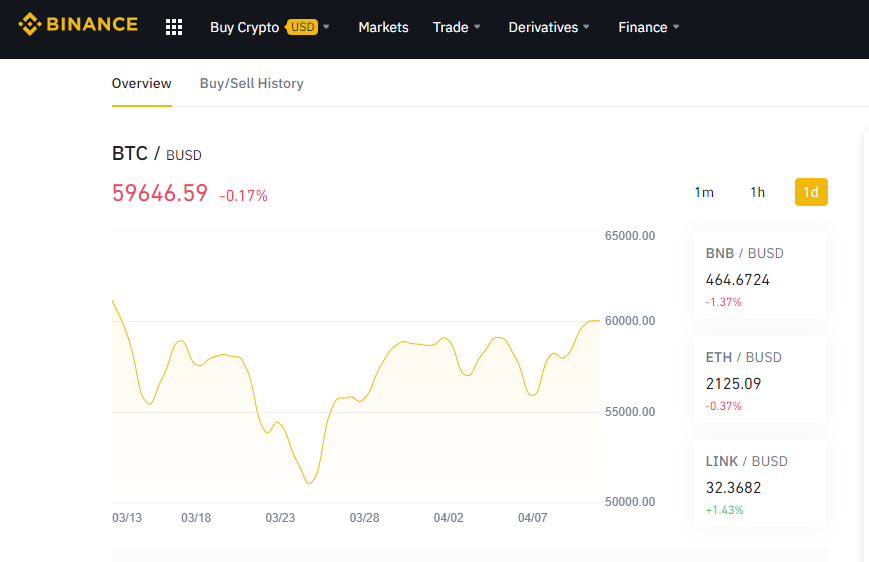Screen dimensions: 869x562
Task: Select the Overview tab
Action: click(x=142, y=84)
